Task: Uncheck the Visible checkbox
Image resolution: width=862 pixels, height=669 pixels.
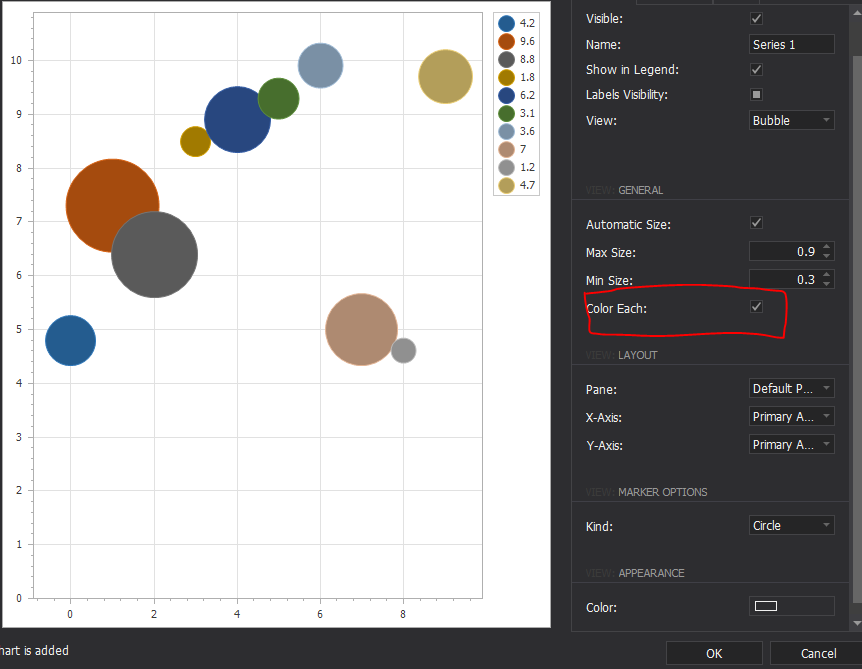Action: pos(757,18)
